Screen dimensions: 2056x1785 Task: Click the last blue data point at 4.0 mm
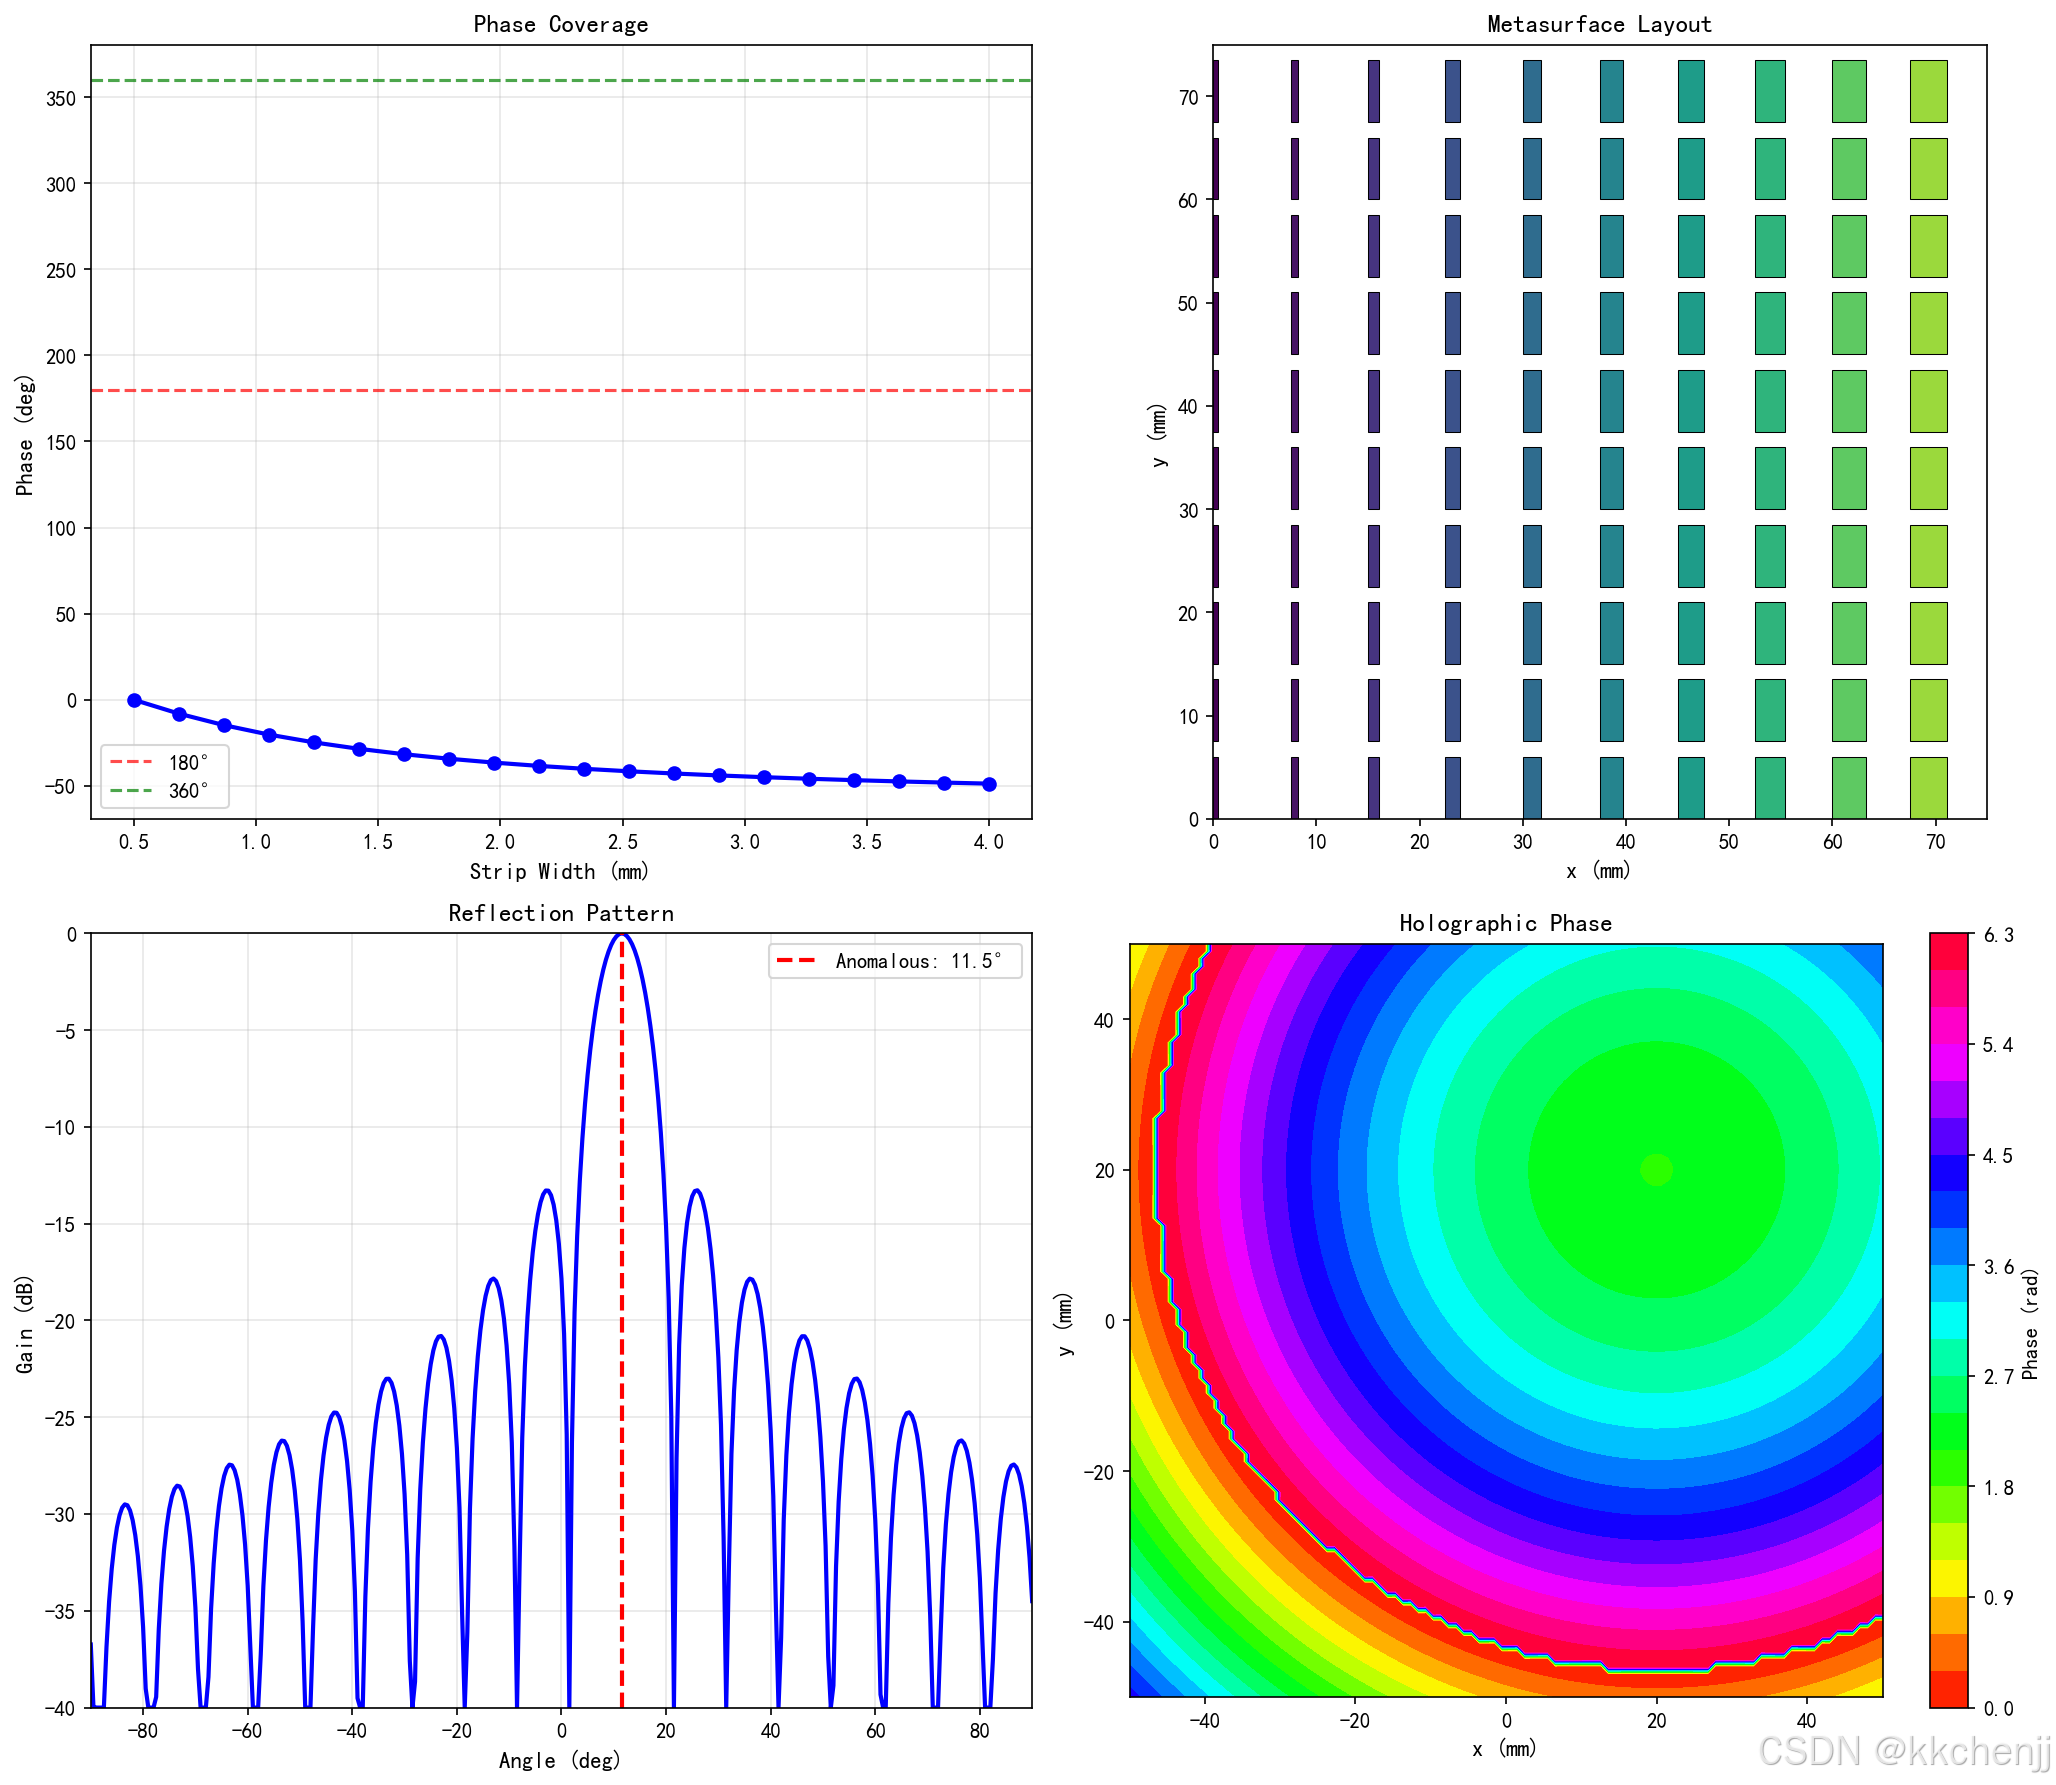tap(989, 784)
